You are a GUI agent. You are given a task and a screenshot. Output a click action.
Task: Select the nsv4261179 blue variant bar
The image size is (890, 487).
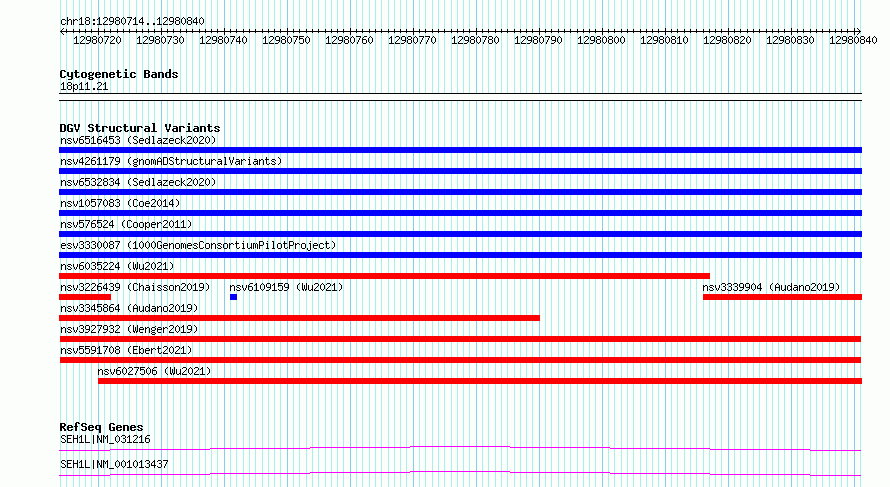point(460,171)
